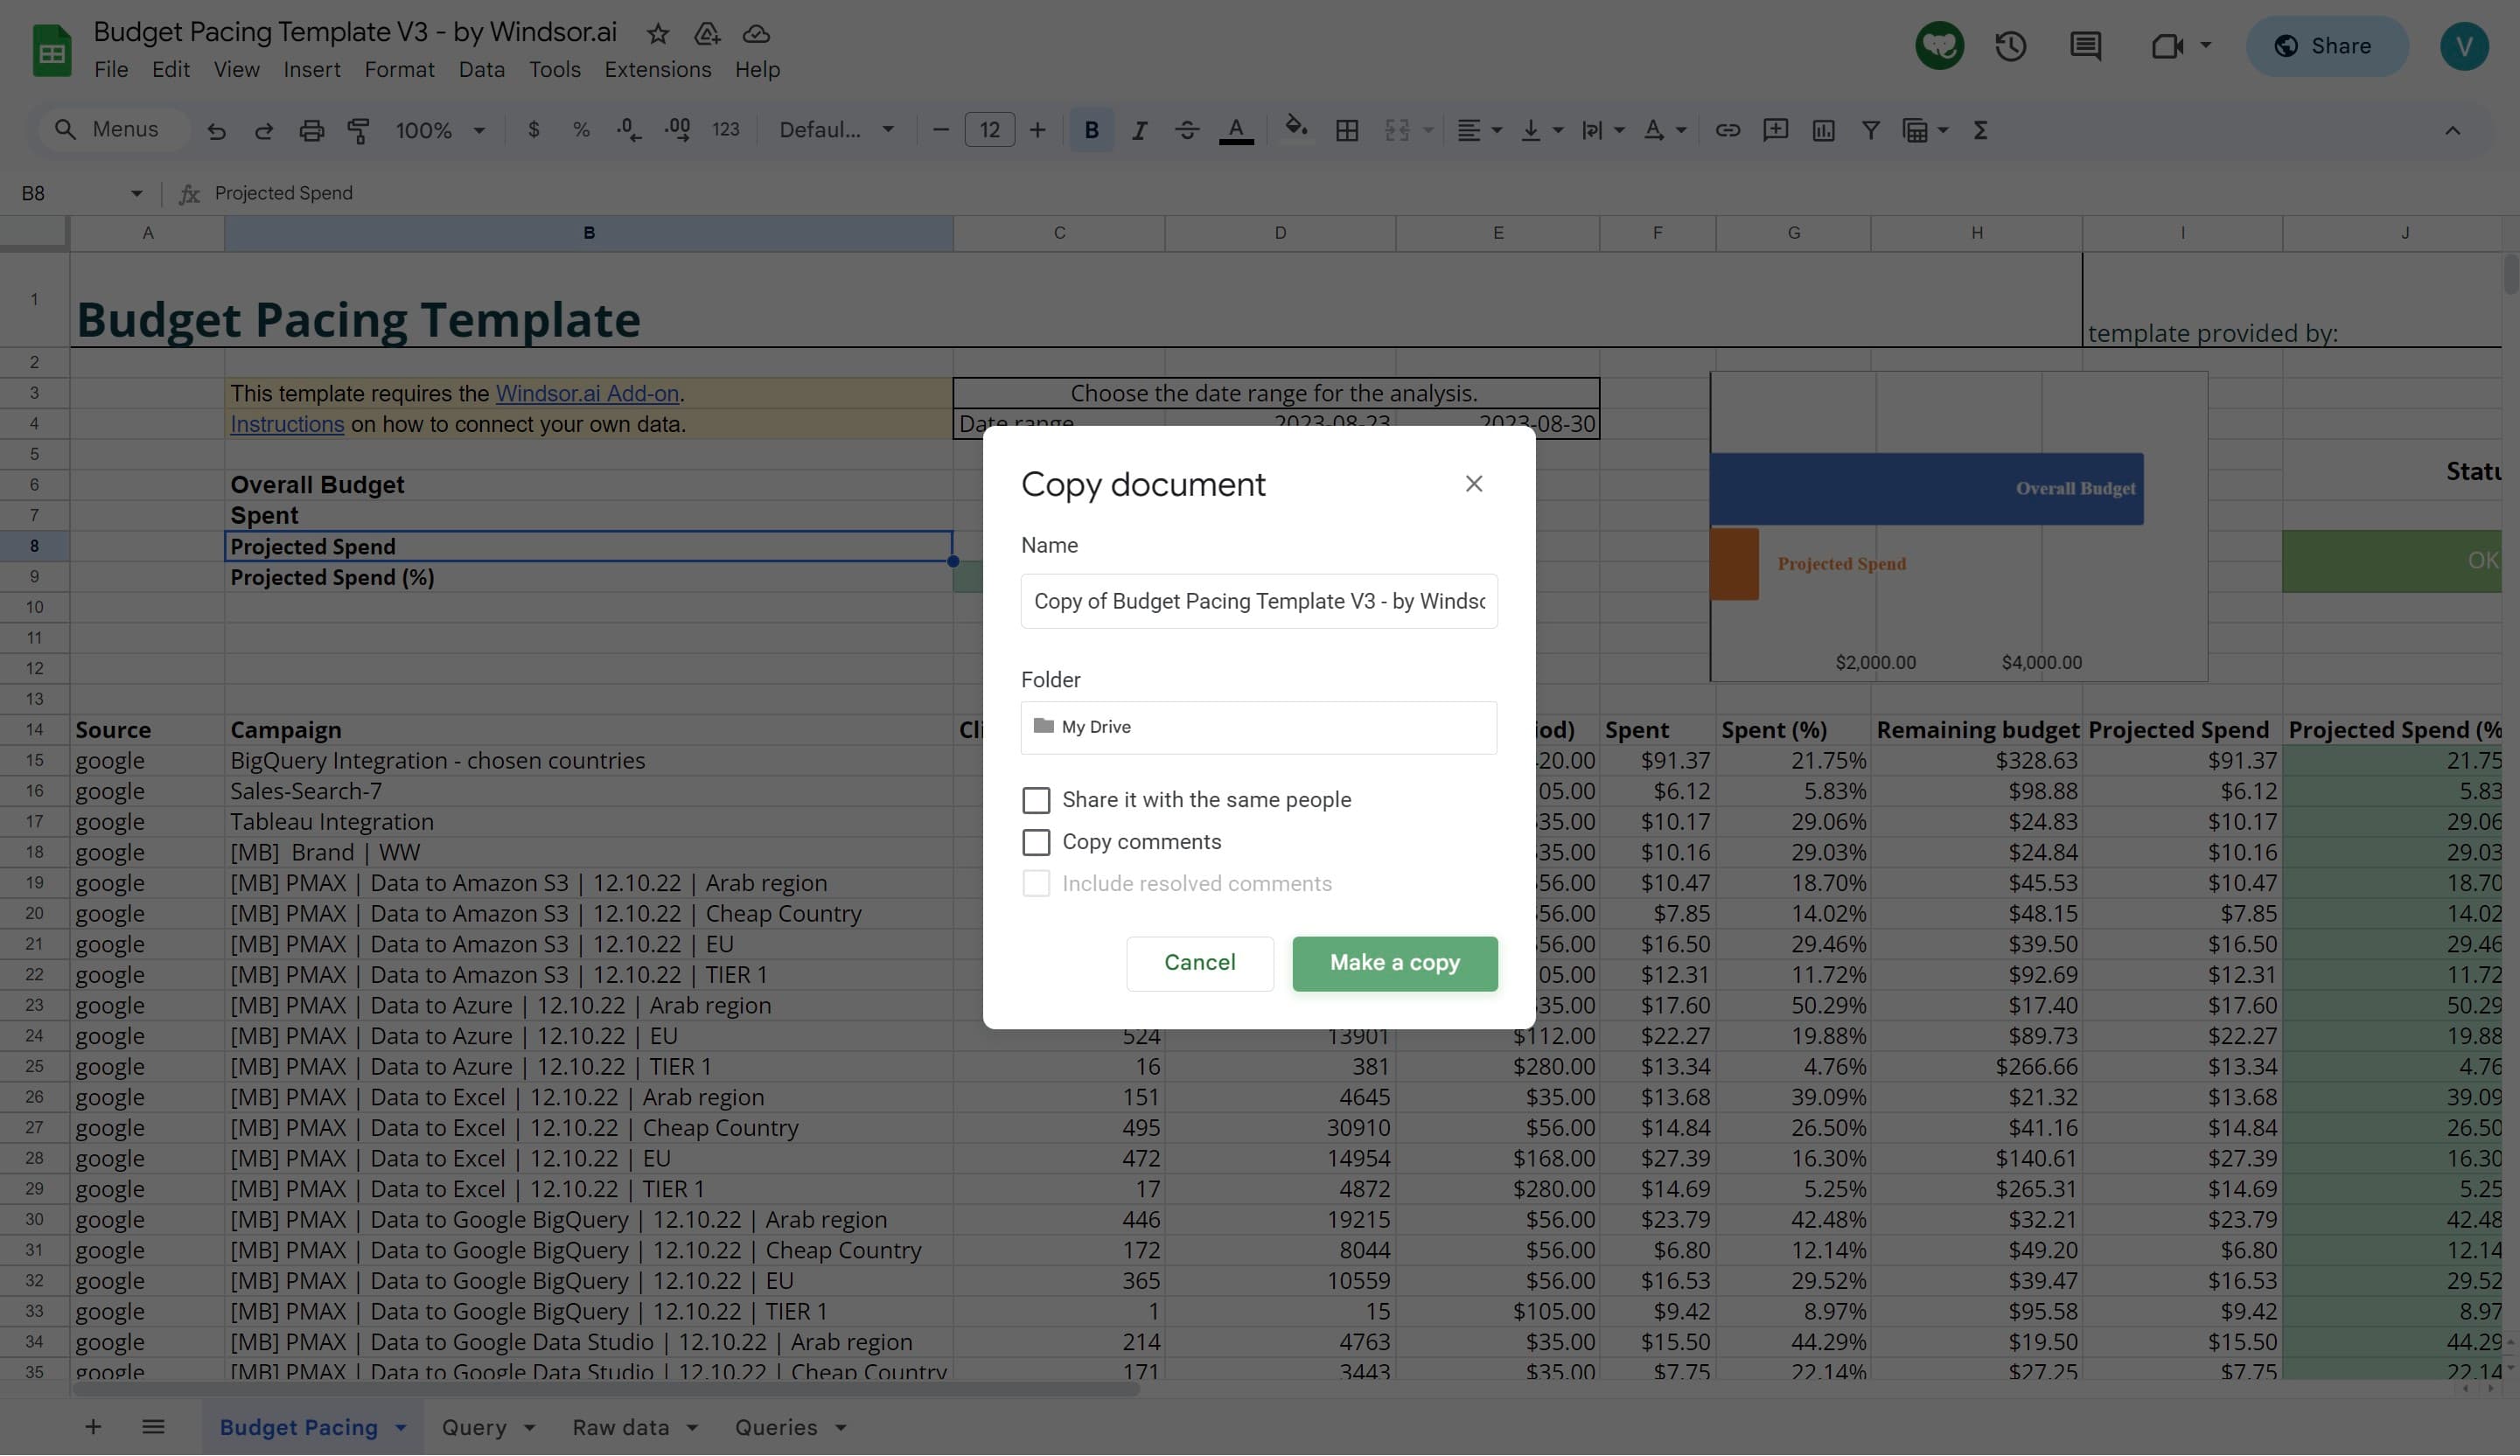Open the Data menu

pos(481,70)
